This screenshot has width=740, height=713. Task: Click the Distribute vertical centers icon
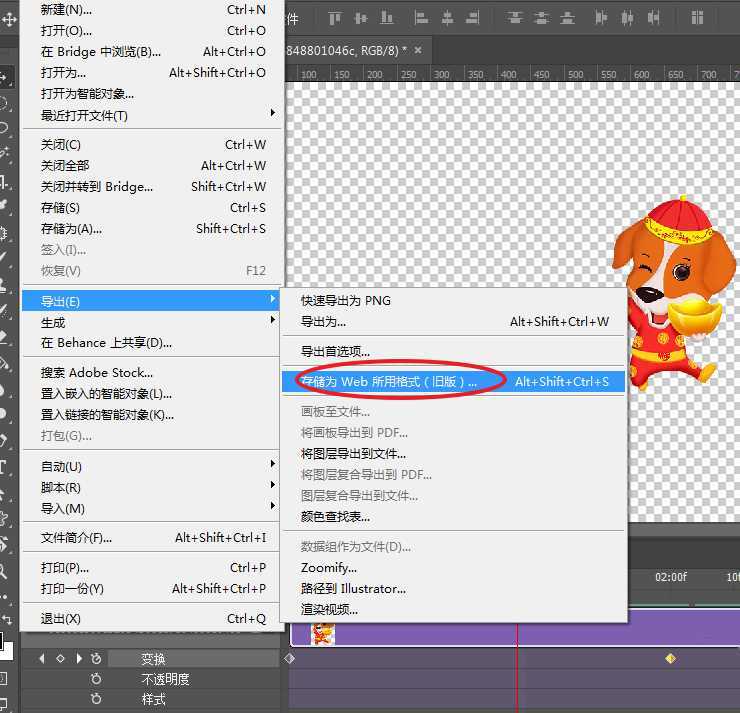pos(541,18)
